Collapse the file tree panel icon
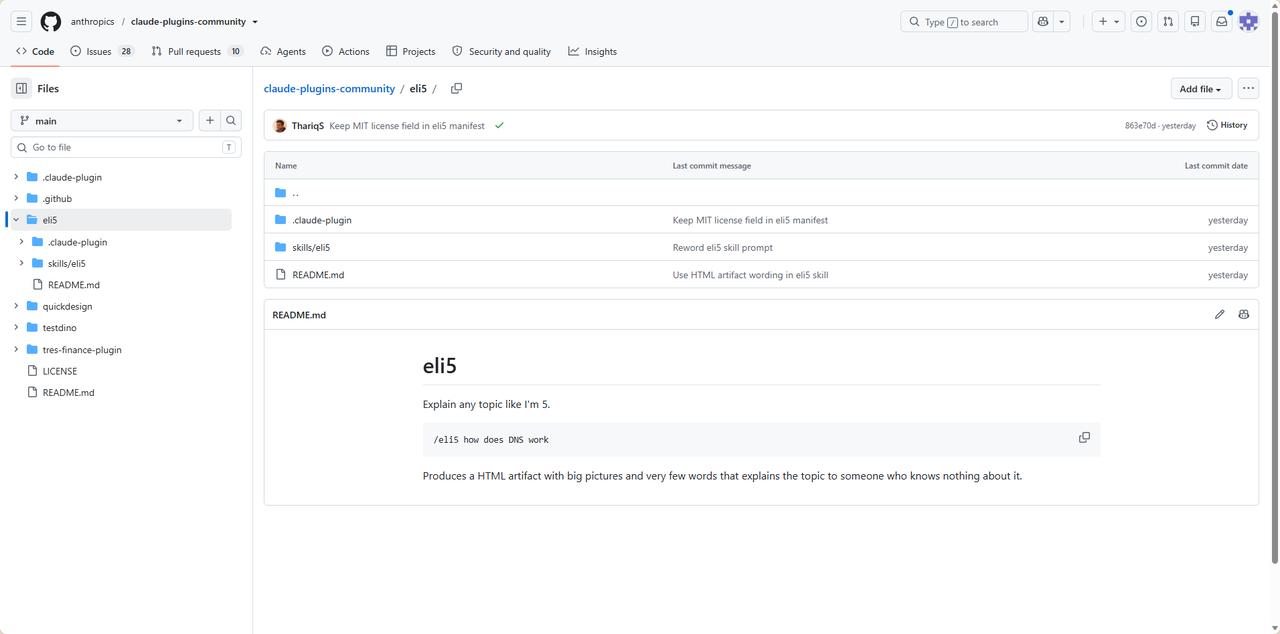1280x634 pixels. click(21, 88)
